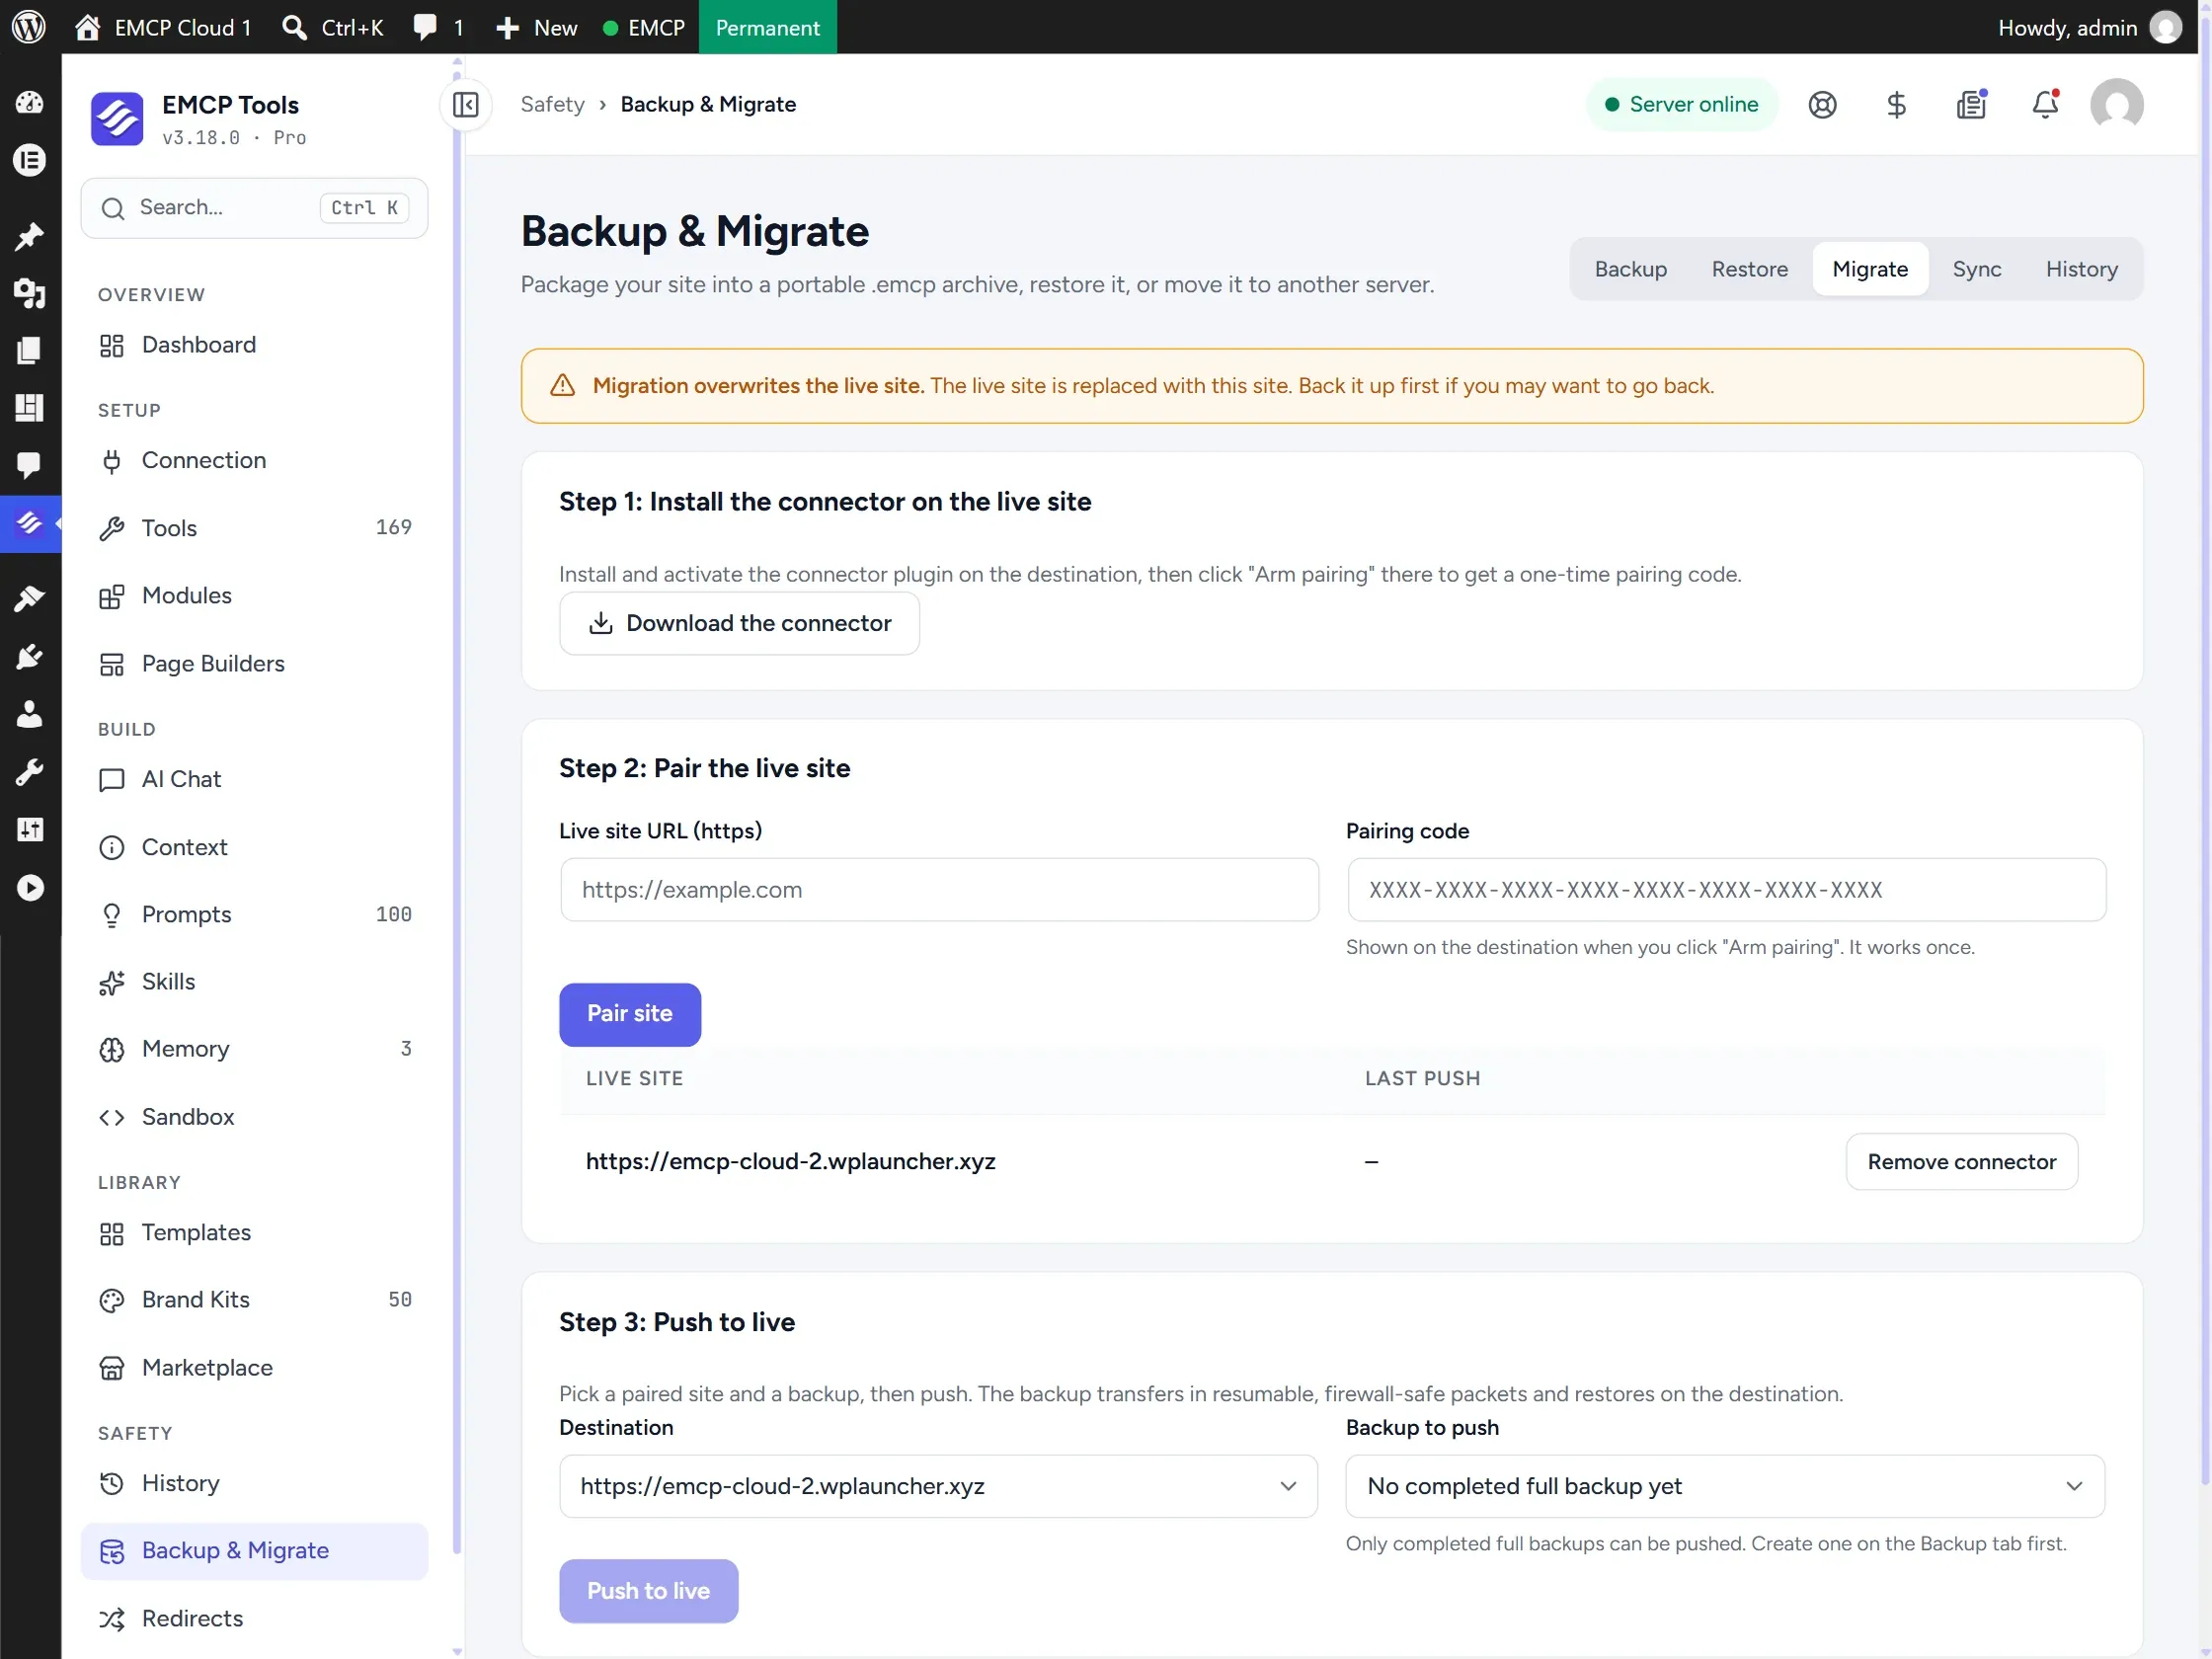Click the sidebar Search box

(254, 208)
